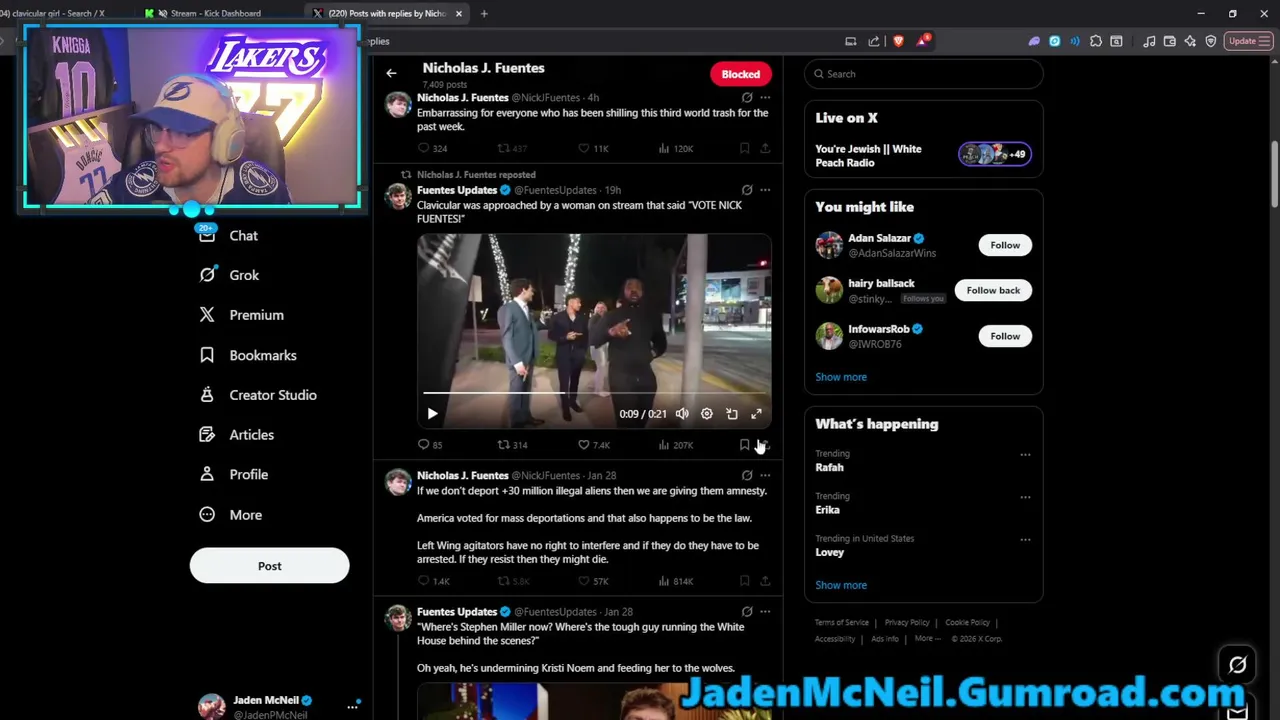
Task: View analytics of 'Embarrassing' post (120K)
Action: tap(676, 149)
